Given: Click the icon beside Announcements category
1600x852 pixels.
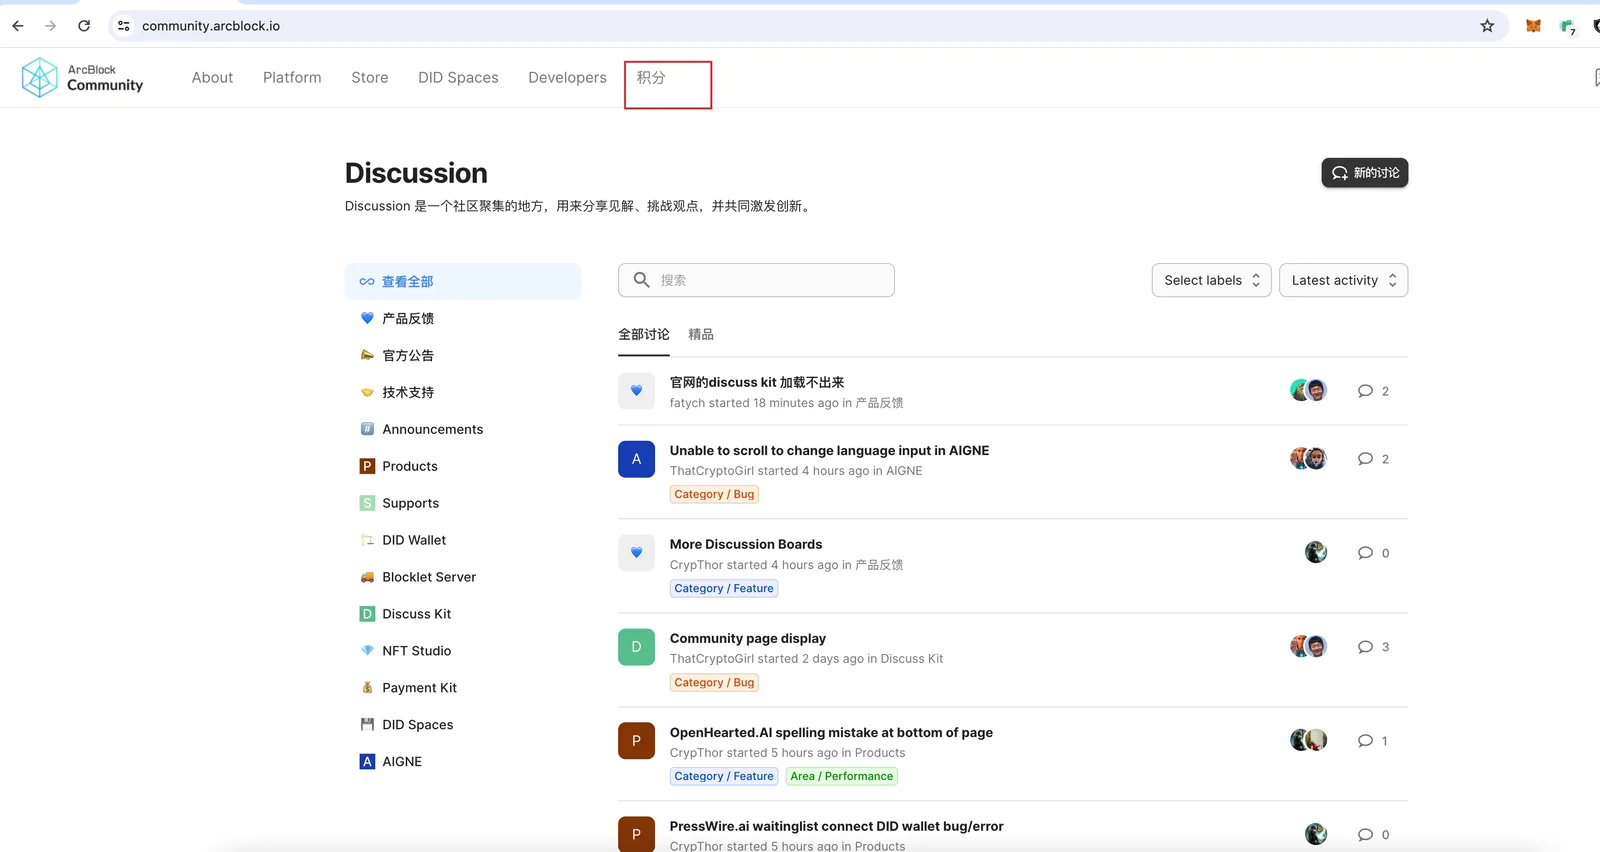Looking at the screenshot, I should 367,429.
